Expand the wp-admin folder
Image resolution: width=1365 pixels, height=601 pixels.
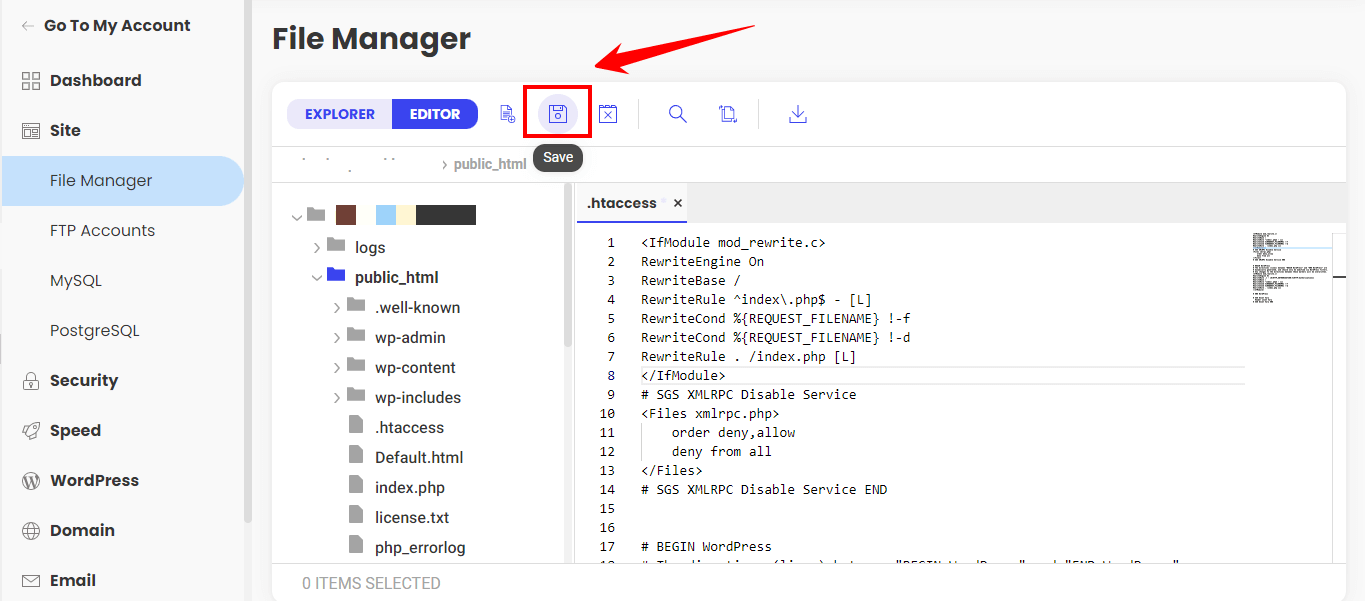pos(337,337)
